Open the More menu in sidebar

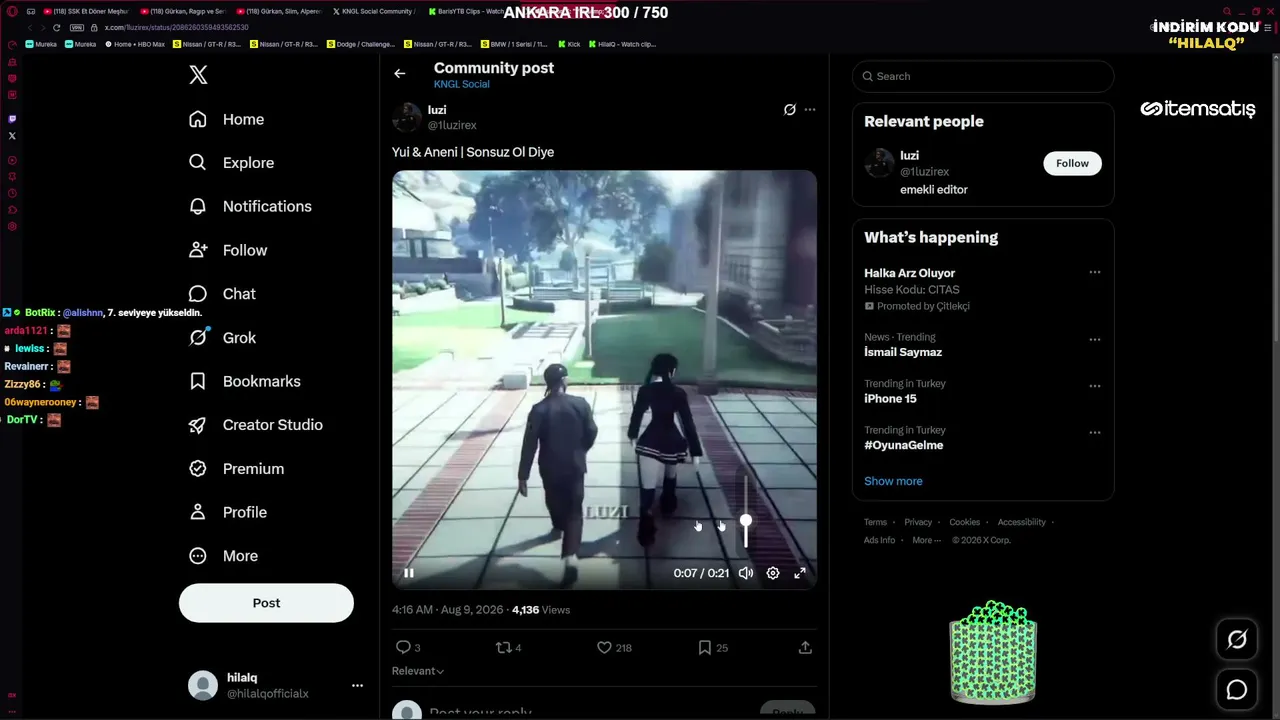pos(223,556)
